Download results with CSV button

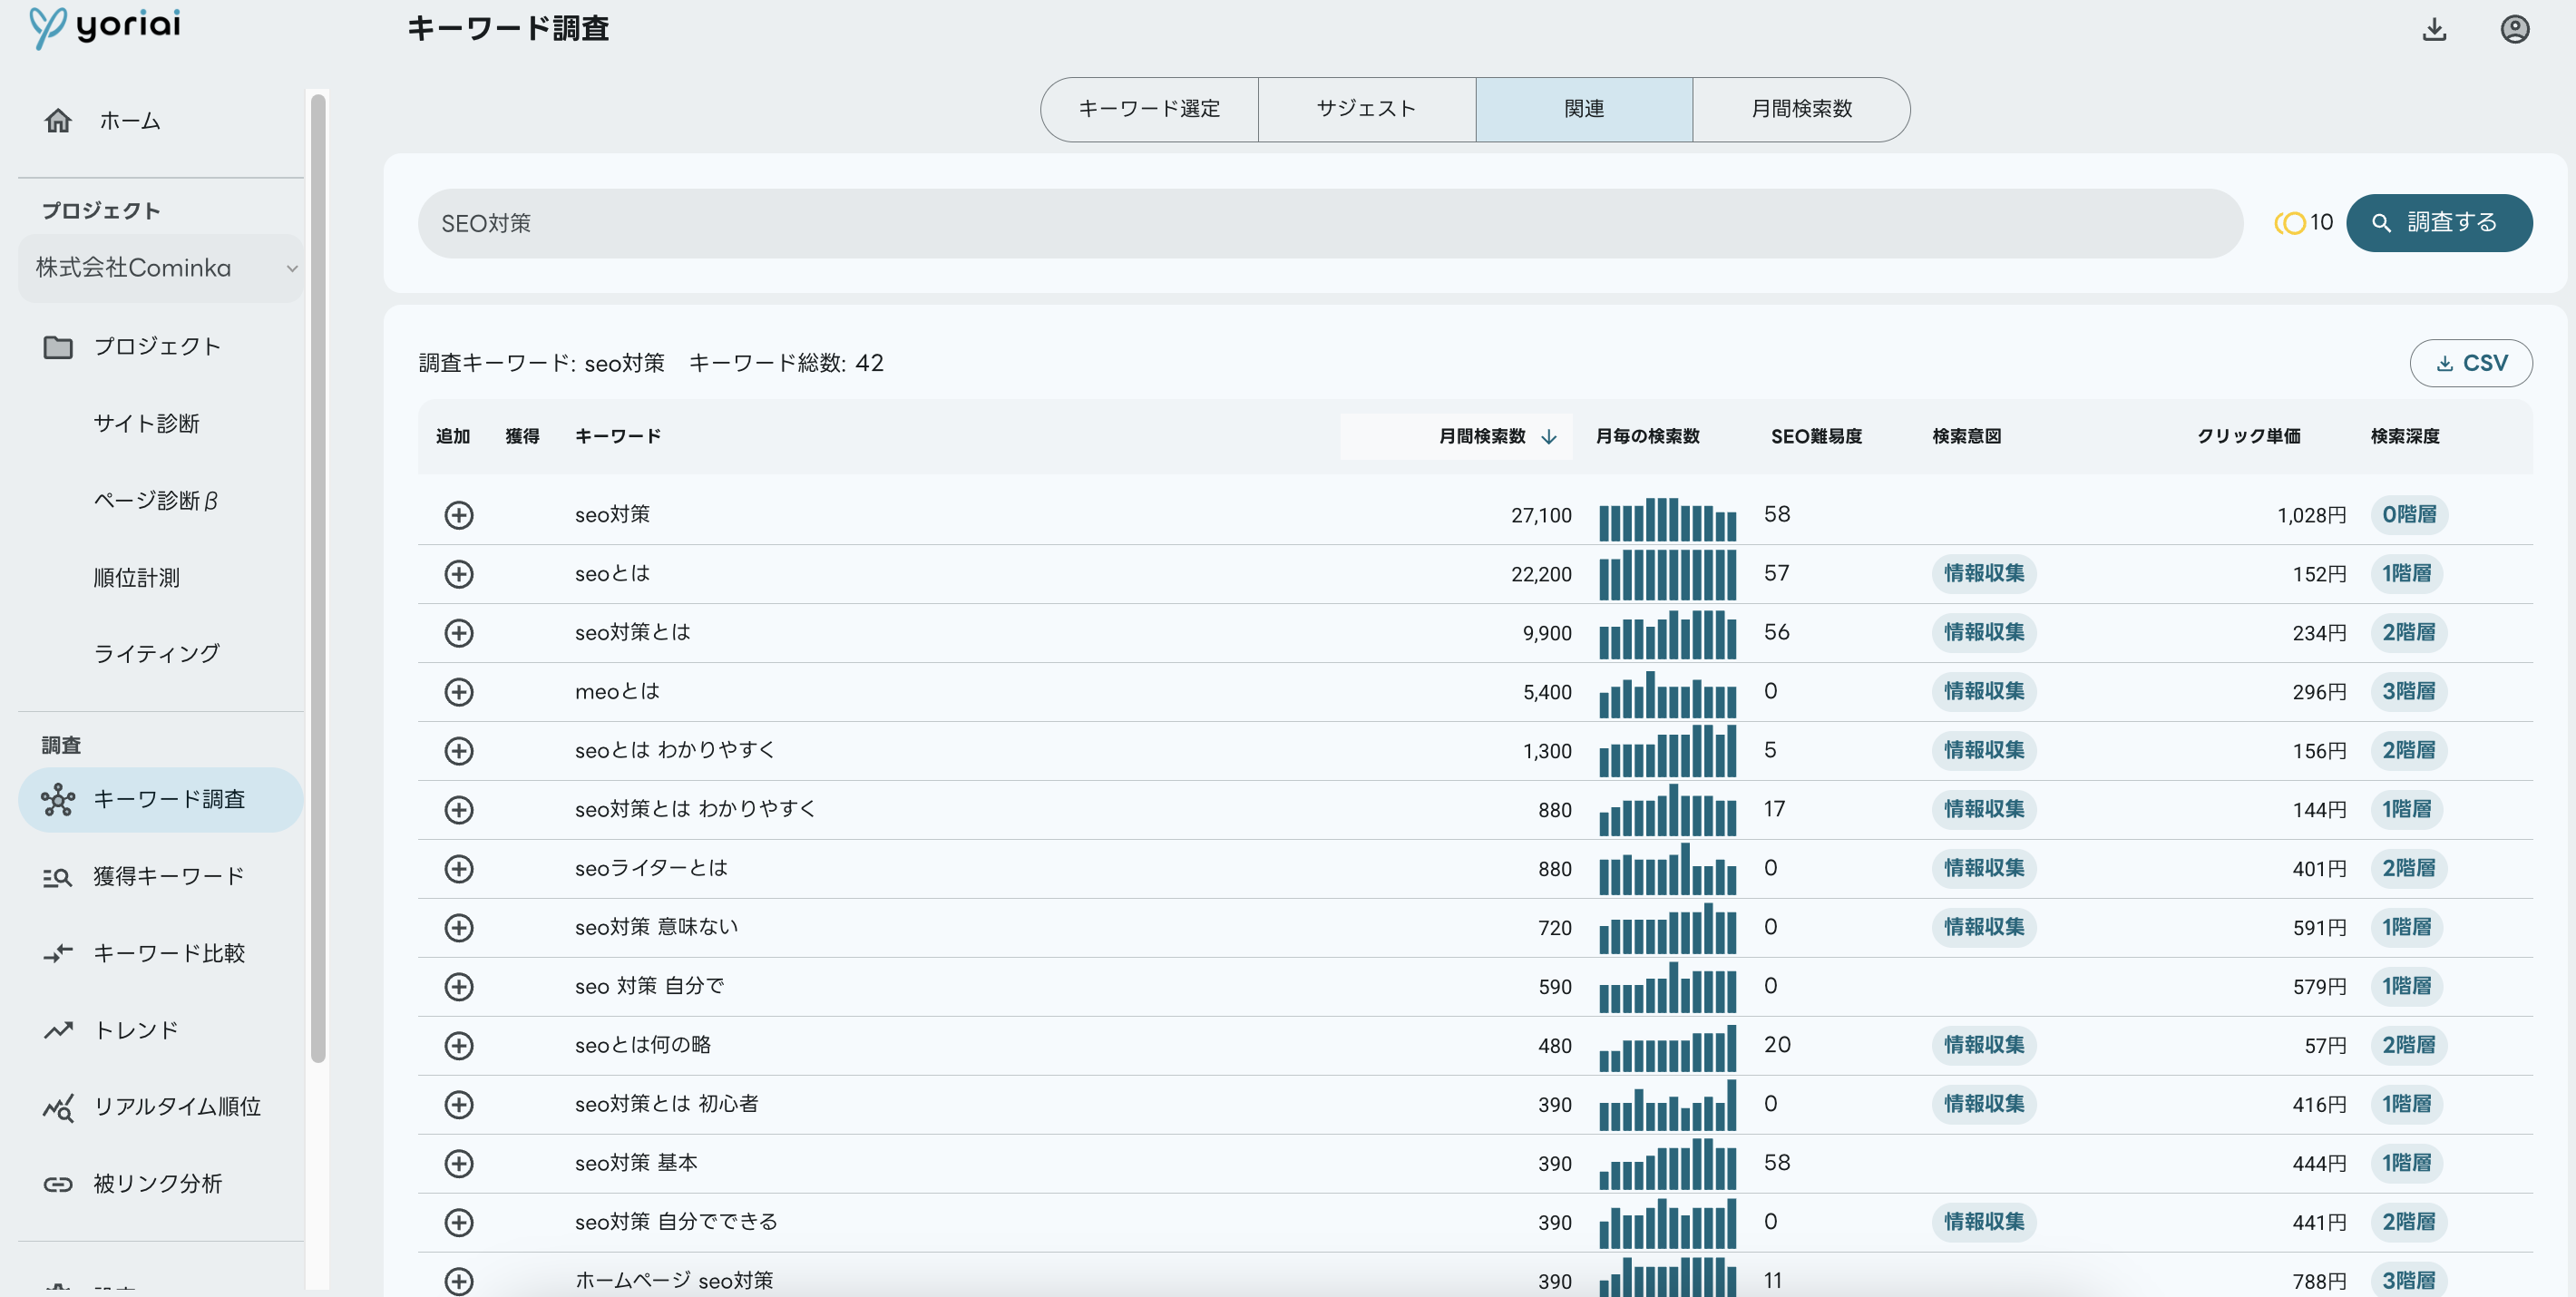click(x=2470, y=363)
